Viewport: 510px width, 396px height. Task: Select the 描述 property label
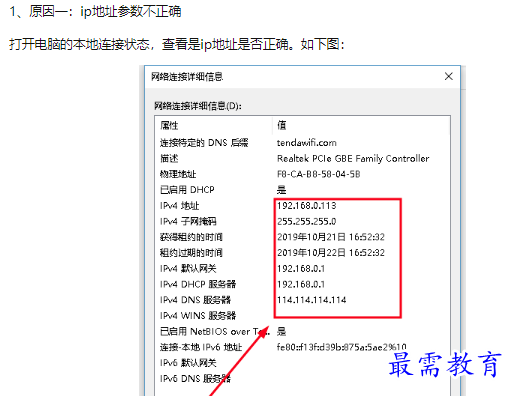[x=169, y=158]
